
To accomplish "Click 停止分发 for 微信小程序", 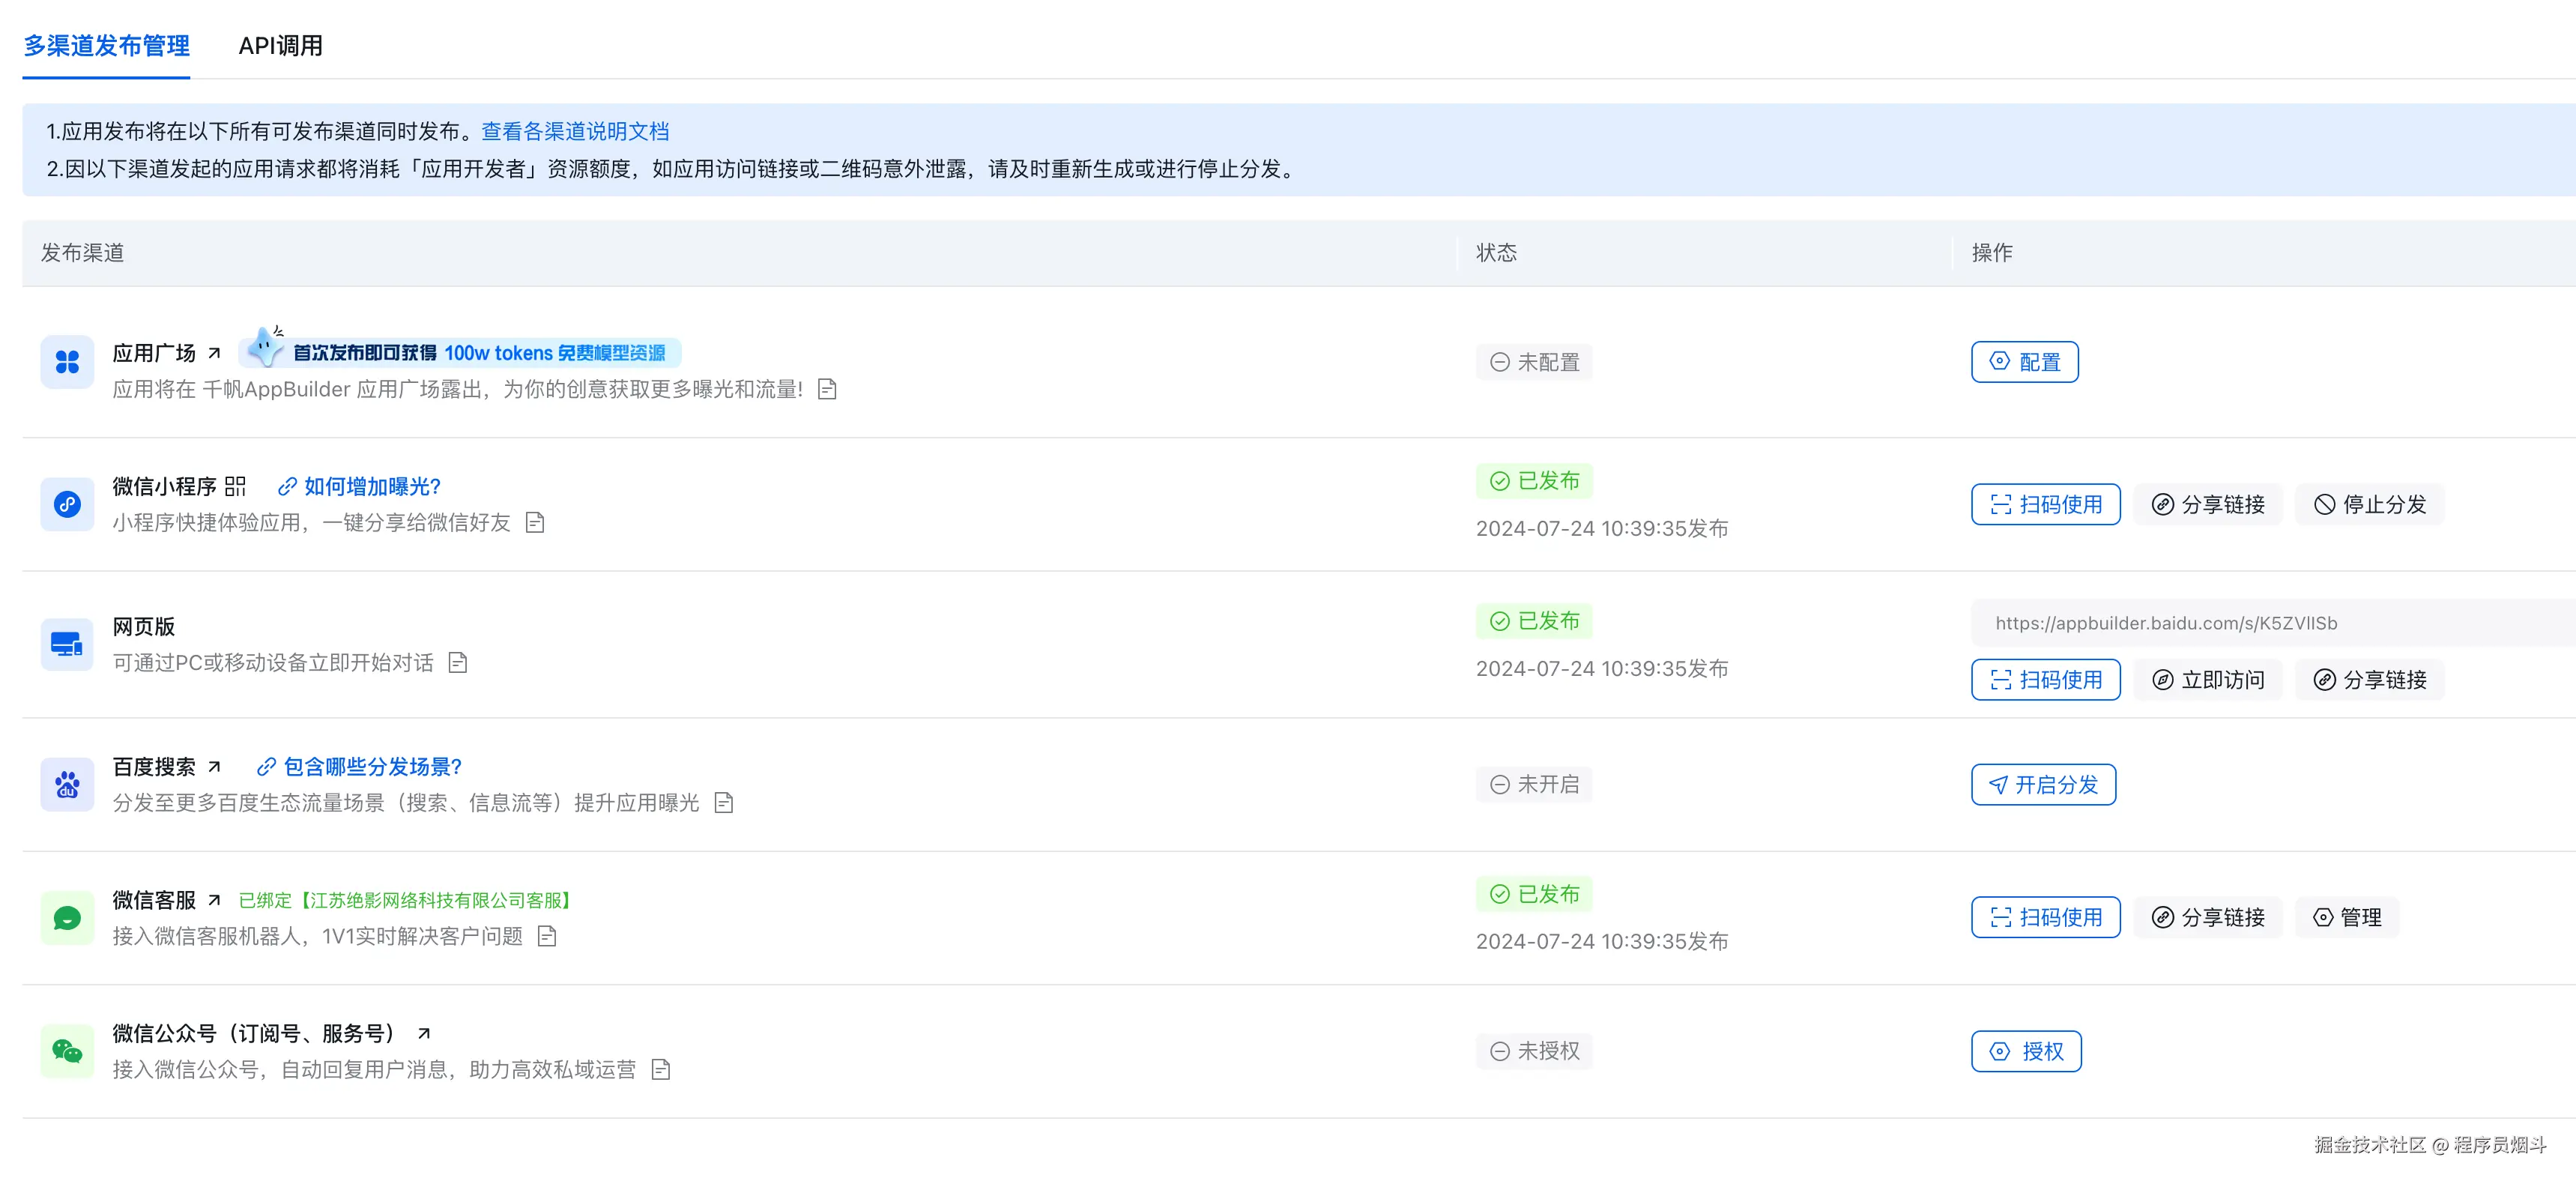I will coord(2369,504).
